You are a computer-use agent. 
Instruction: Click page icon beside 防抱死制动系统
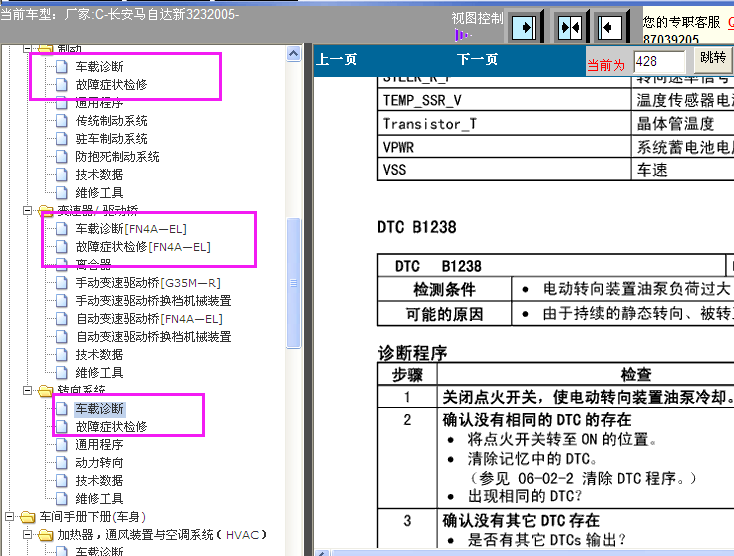point(62,157)
